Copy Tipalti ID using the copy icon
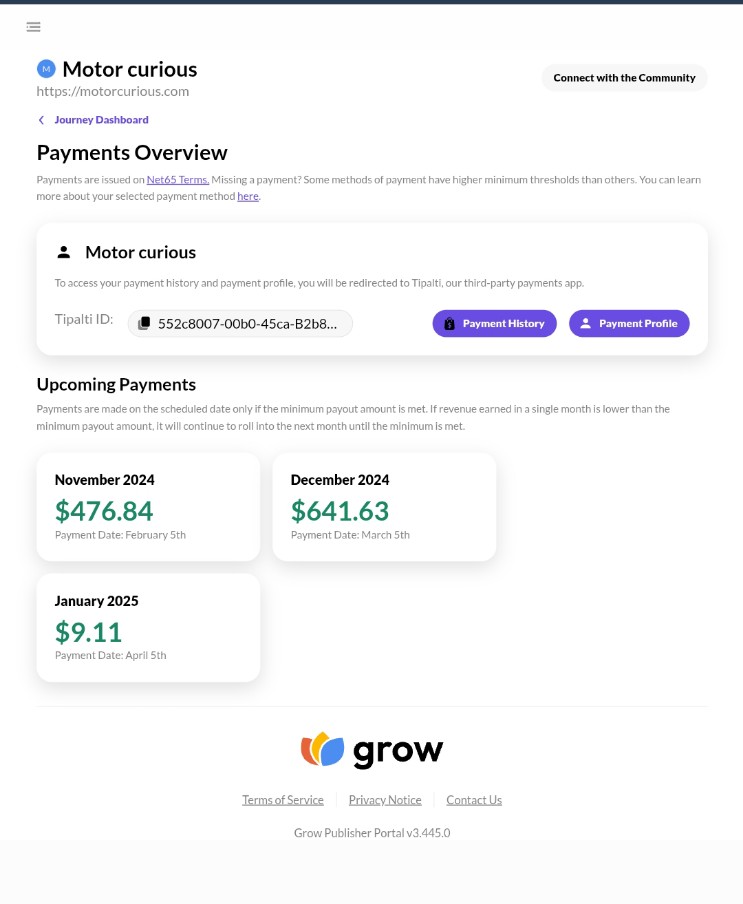The image size is (743, 904). 144,323
